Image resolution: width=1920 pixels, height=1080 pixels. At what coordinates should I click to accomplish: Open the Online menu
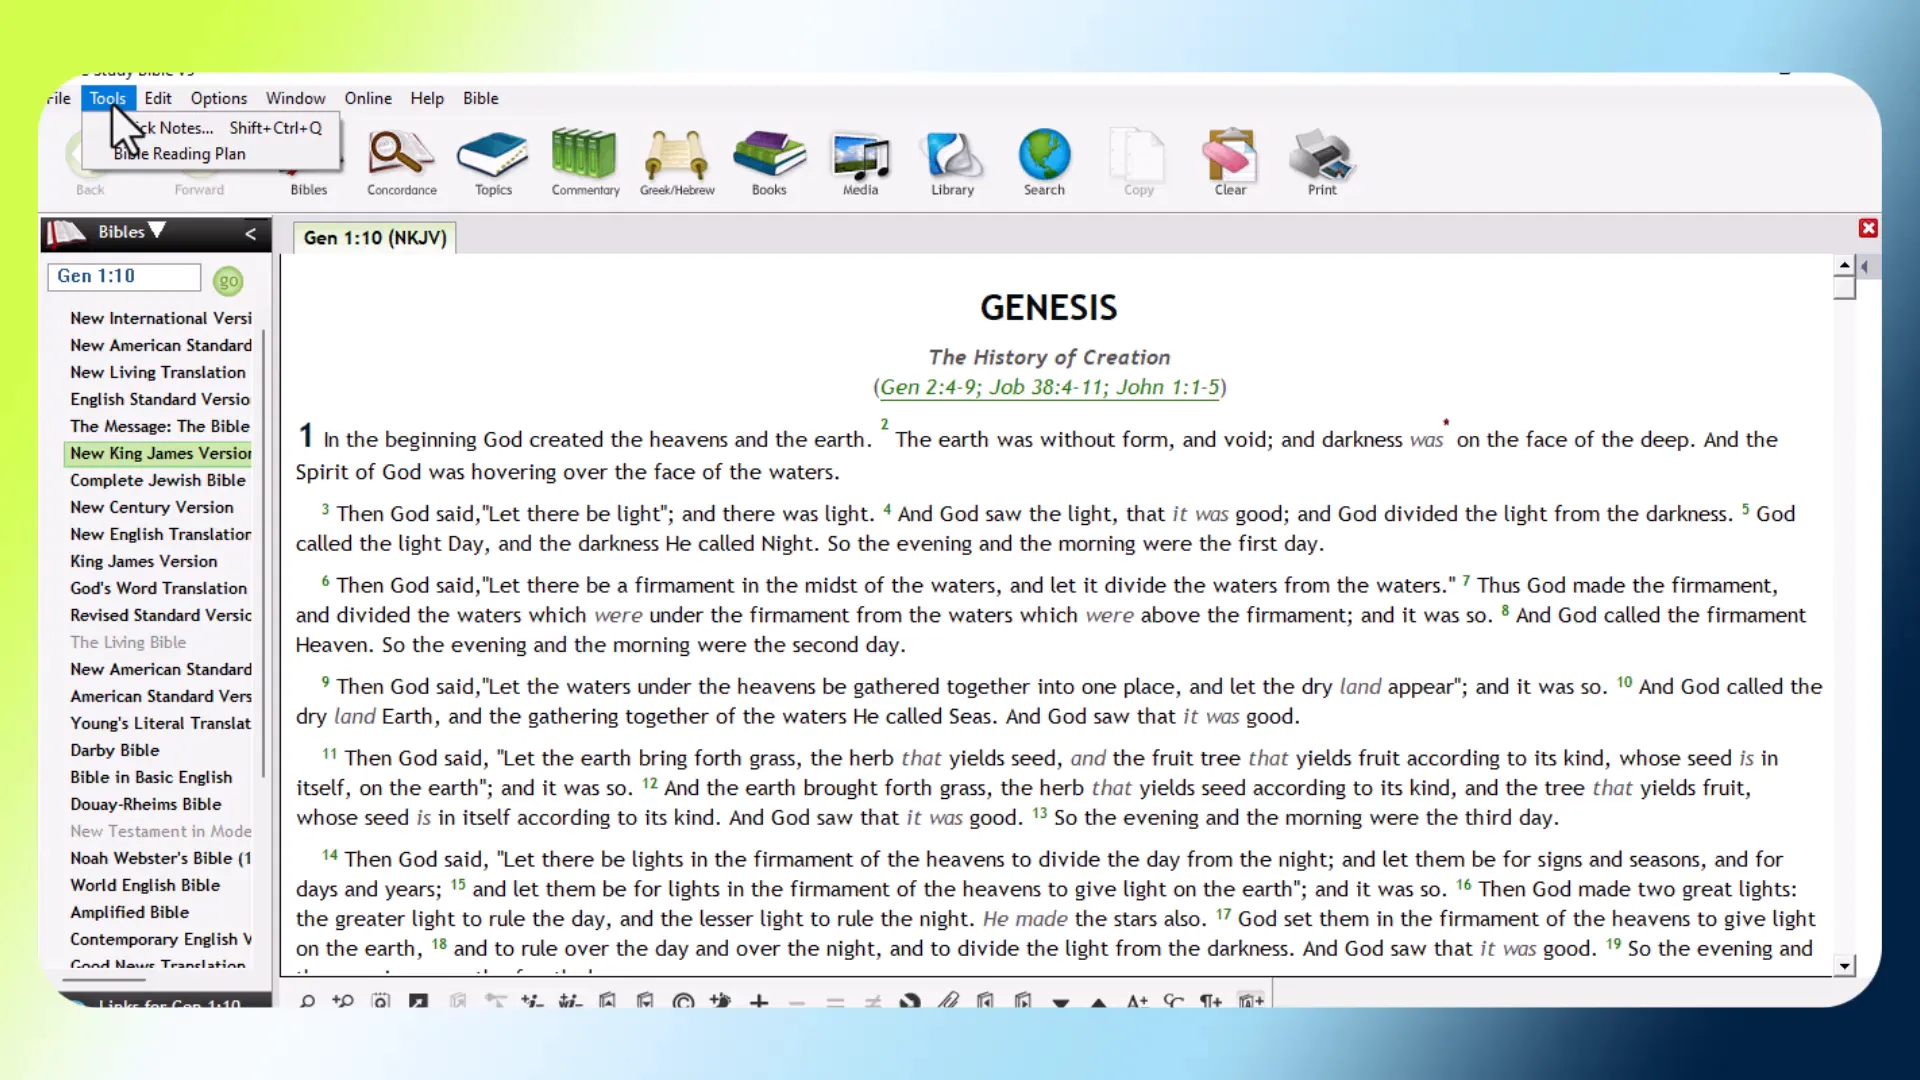(x=368, y=98)
